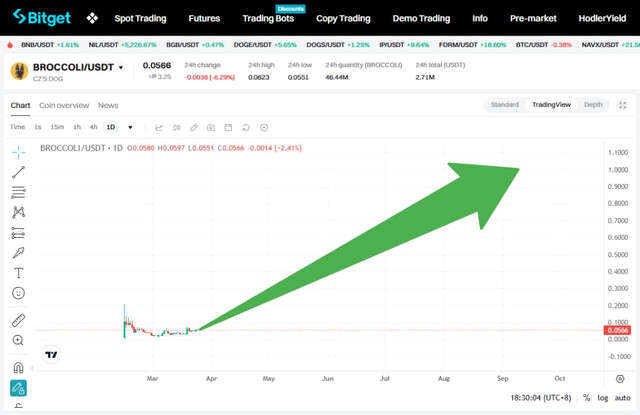Activate the zoom in tool
Screen dimensions: 640x415
pyautogui.click(x=18, y=340)
